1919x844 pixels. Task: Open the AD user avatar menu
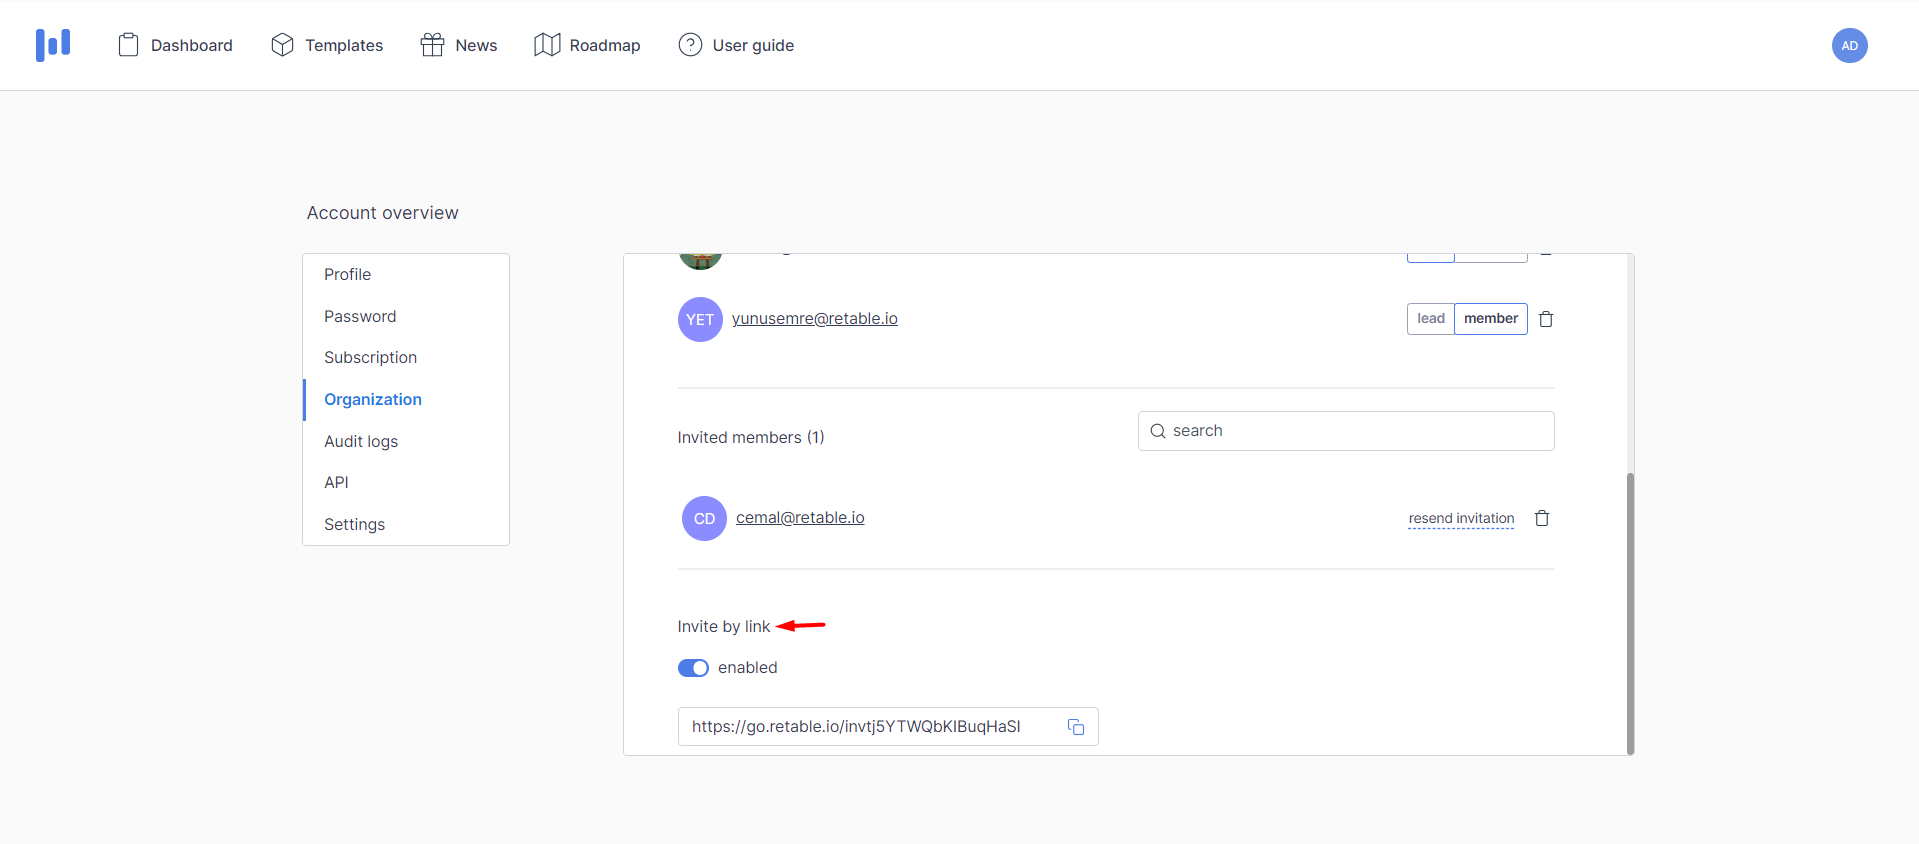pos(1849,45)
